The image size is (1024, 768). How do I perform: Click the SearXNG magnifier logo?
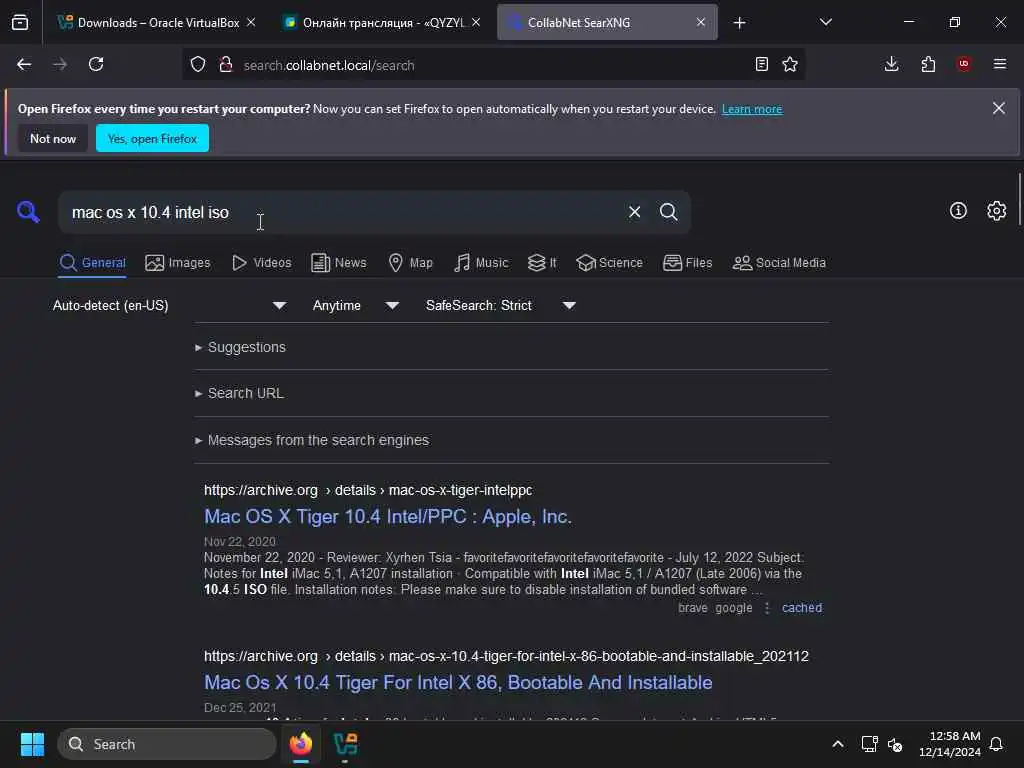click(28, 212)
